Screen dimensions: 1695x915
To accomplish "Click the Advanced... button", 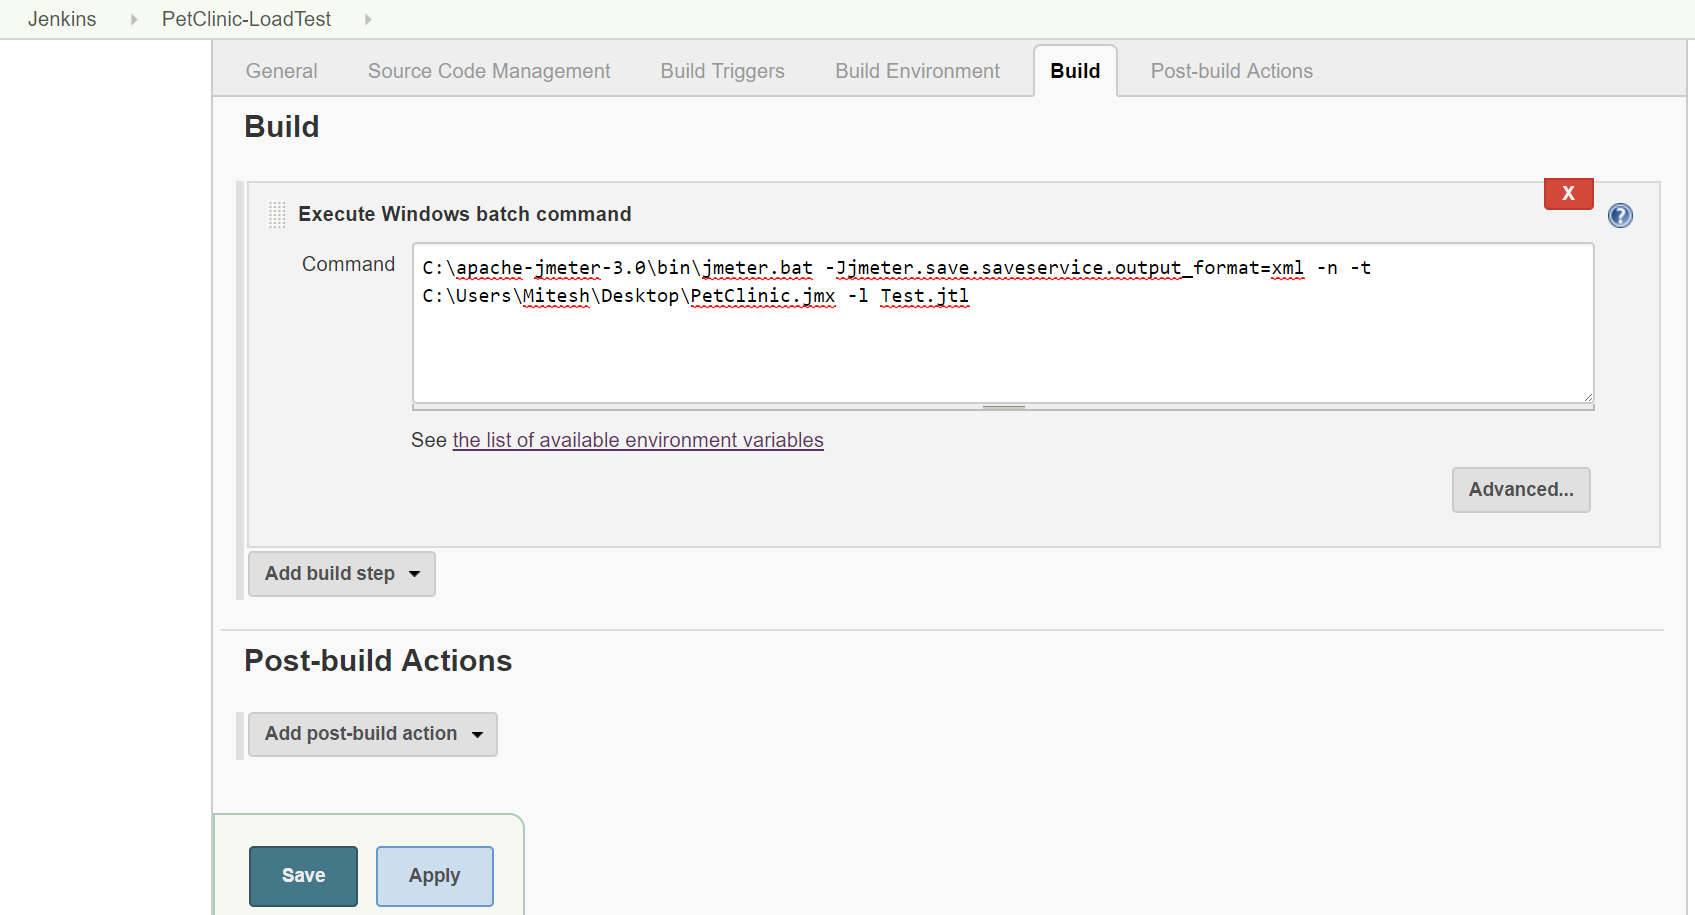I will pos(1521,490).
